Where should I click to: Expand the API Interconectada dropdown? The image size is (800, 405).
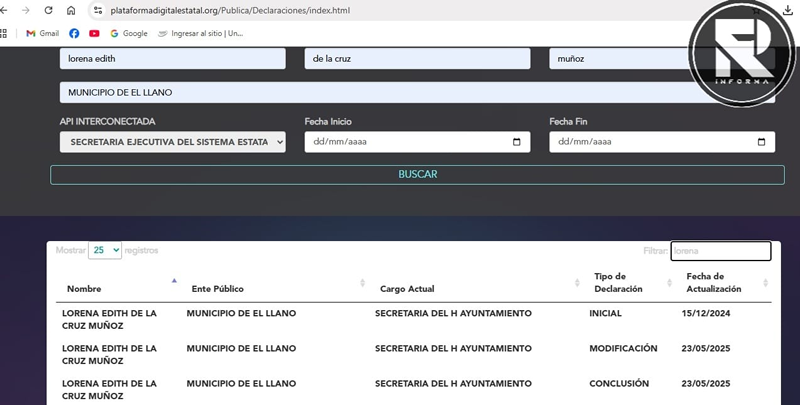click(172, 142)
